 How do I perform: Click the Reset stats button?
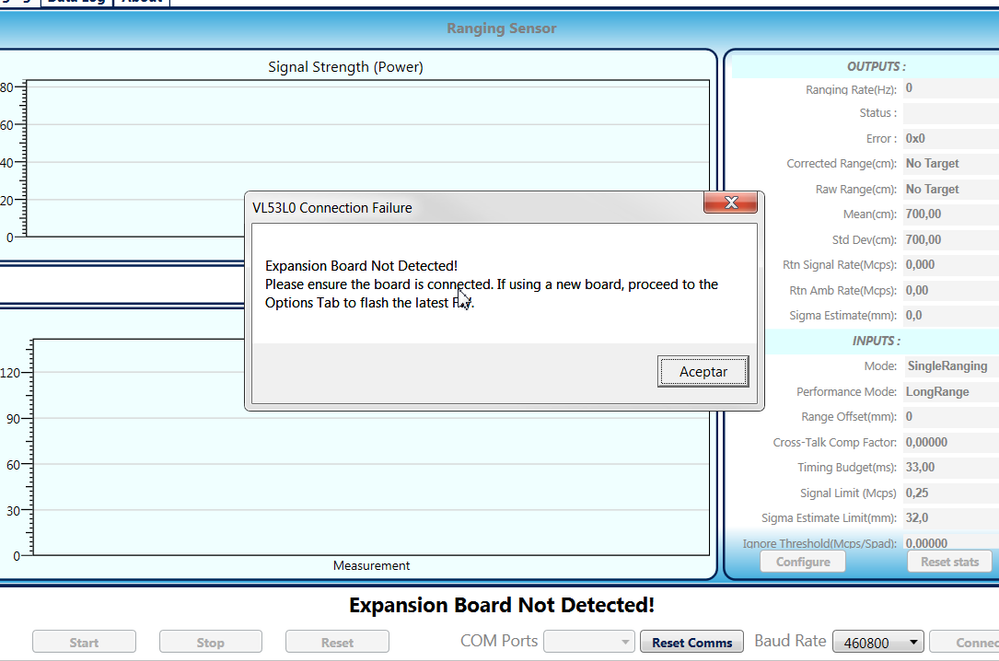click(x=949, y=562)
